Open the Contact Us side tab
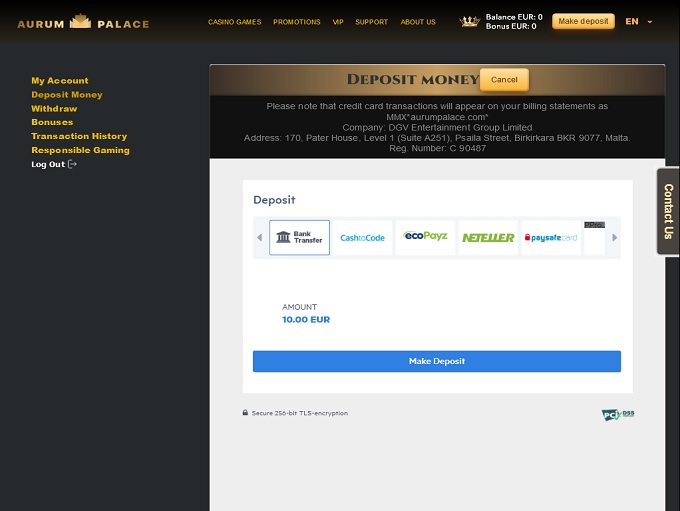The height and width of the screenshot is (511, 680). [x=668, y=211]
